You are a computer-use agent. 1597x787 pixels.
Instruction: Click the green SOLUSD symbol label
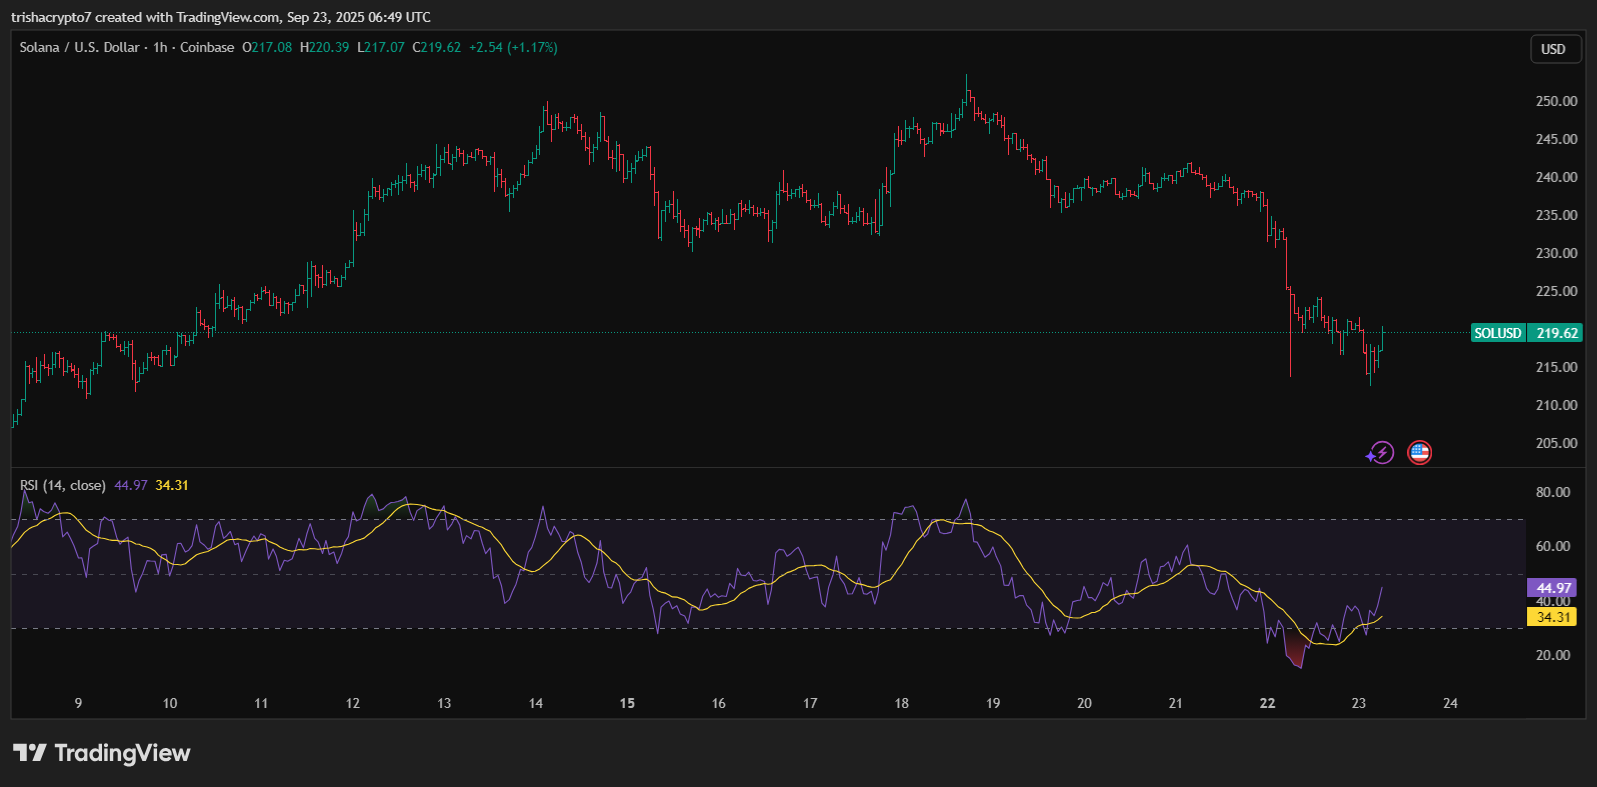click(1497, 333)
